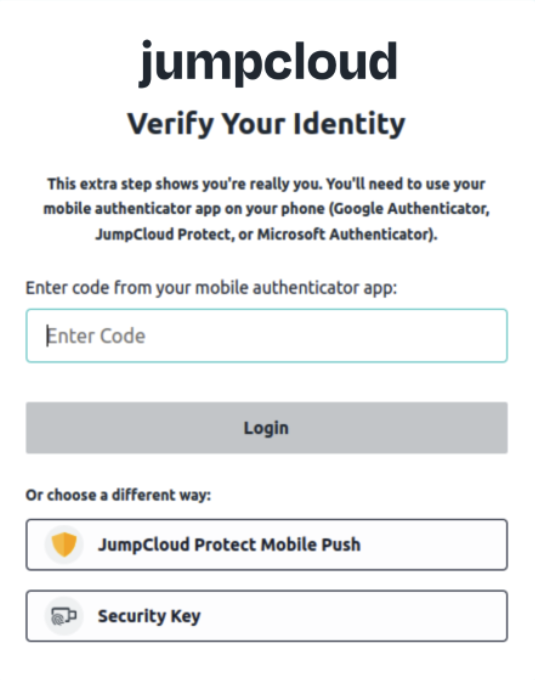Screen dimensions: 535x680
Task: Click the Verify Your Identity heading
Action: tap(266, 124)
